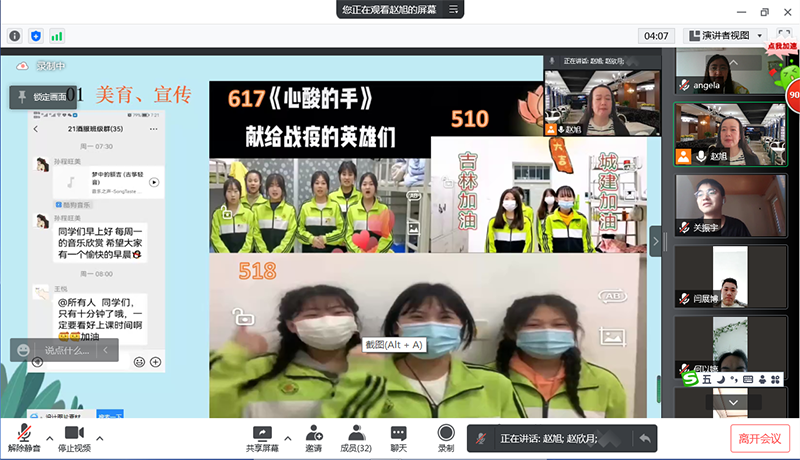800x460 pixels.
Task: Click the AB icon on the 518 video
Action: [x=612, y=296]
